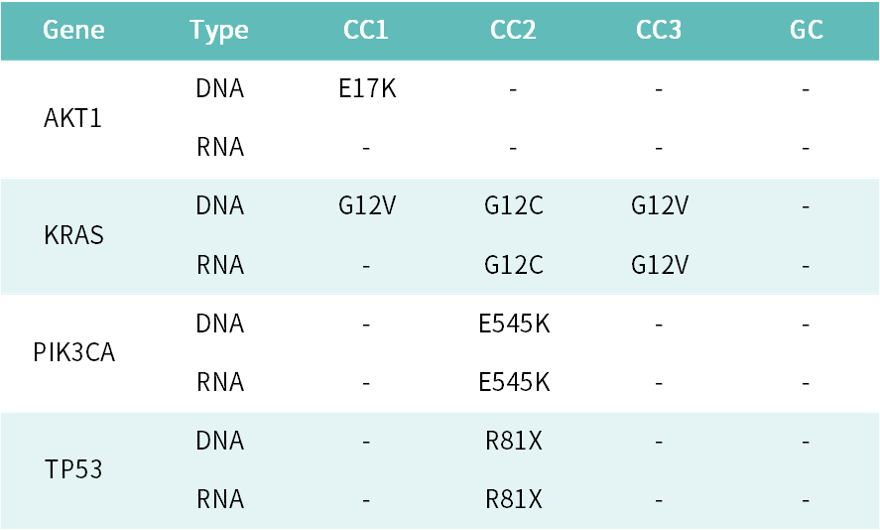This screenshot has height=530, width=880.
Task: Click KRAS DNA G12C under CC2
Action: (x=513, y=207)
